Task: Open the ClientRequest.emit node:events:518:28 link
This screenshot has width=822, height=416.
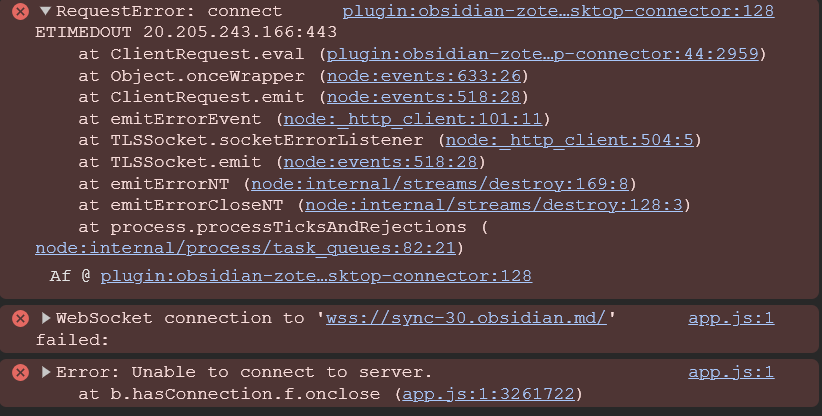Action: pos(423,97)
